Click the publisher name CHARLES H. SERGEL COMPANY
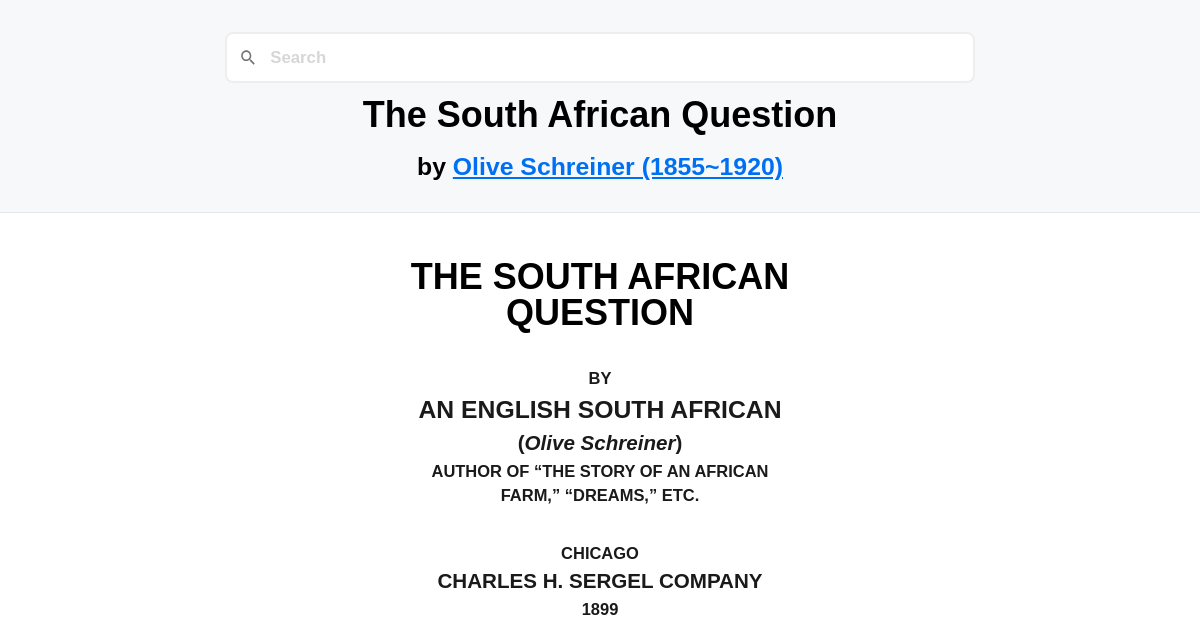The width and height of the screenshot is (1200, 628). click(599, 580)
